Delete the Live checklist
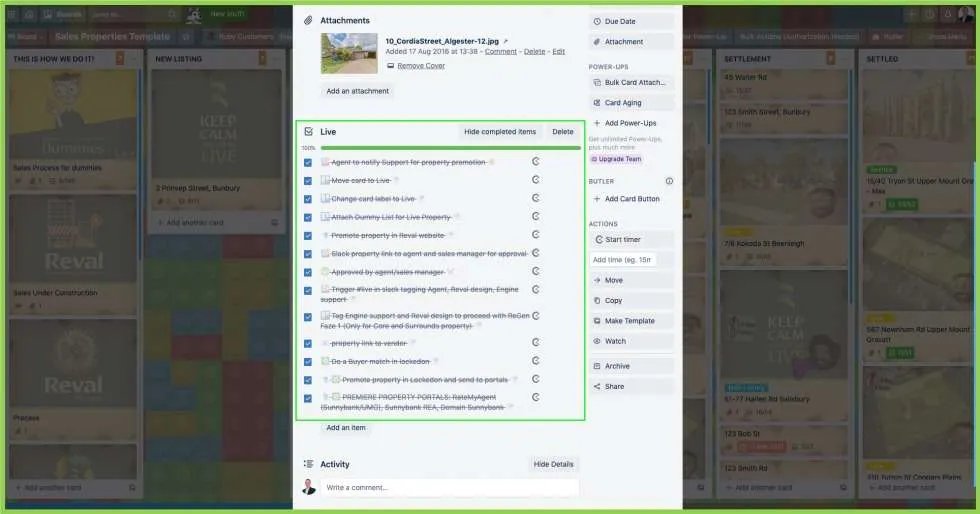The width and height of the screenshot is (980, 514). coord(562,132)
